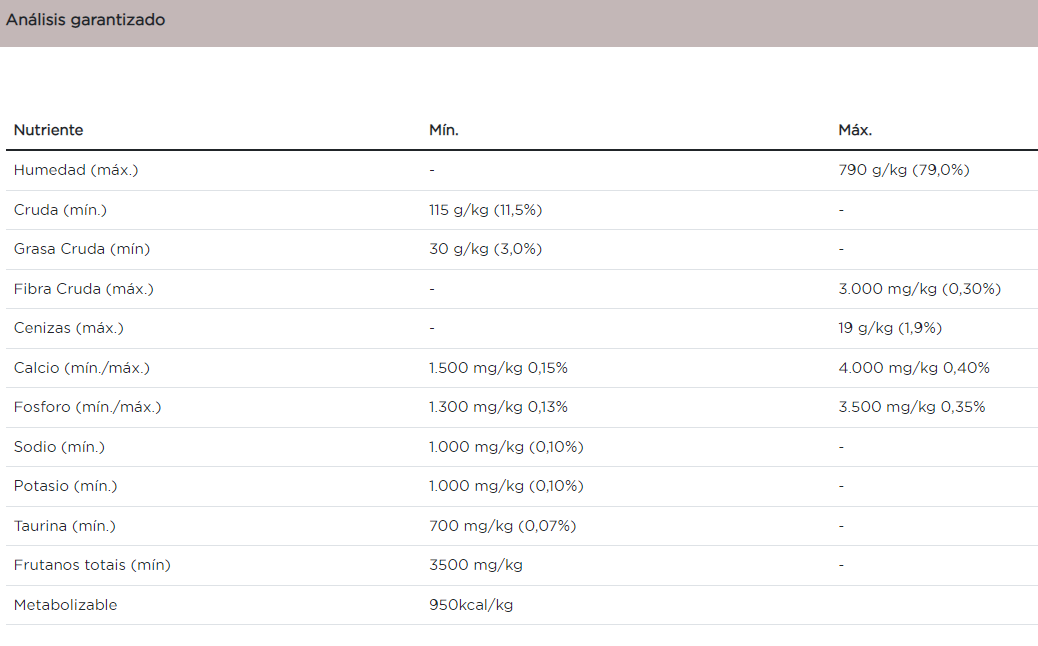1038x646 pixels.
Task: Select the Cruda (mín.) nutrient label
Action: 60,210
